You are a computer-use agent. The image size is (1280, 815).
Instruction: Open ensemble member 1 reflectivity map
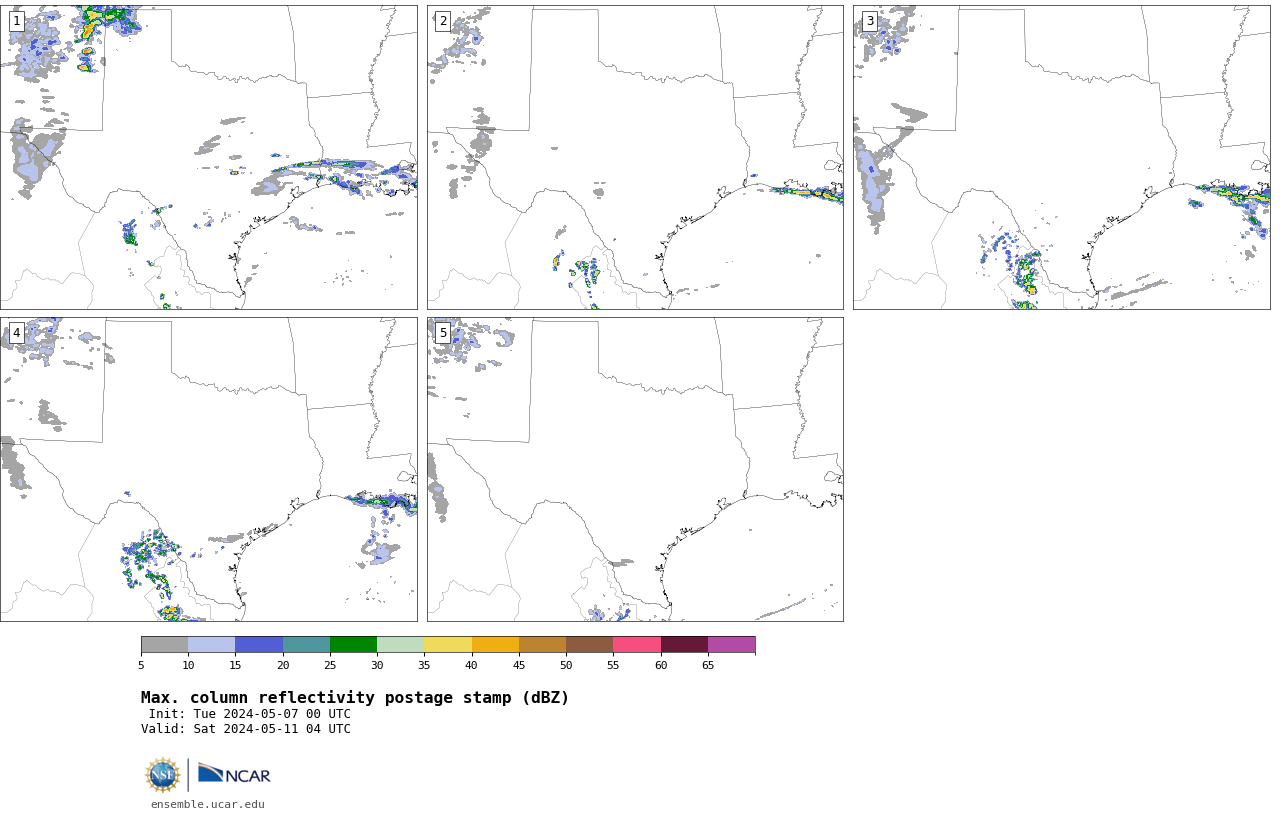click(x=208, y=157)
